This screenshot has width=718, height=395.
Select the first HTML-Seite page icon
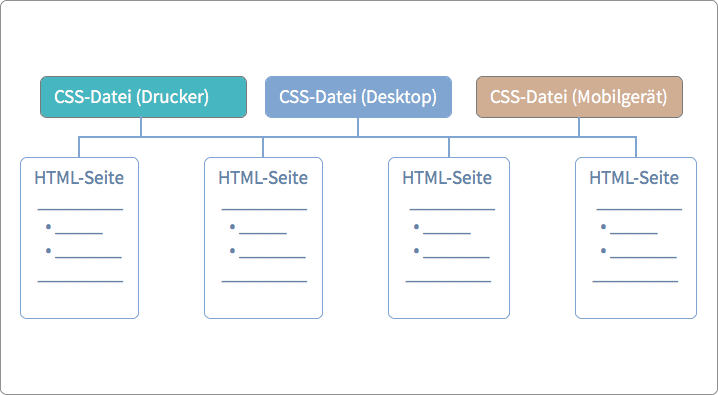[80, 238]
